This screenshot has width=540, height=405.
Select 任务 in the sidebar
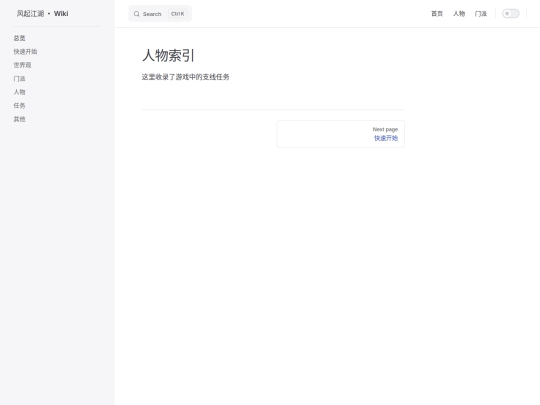click(x=19, y=105)
